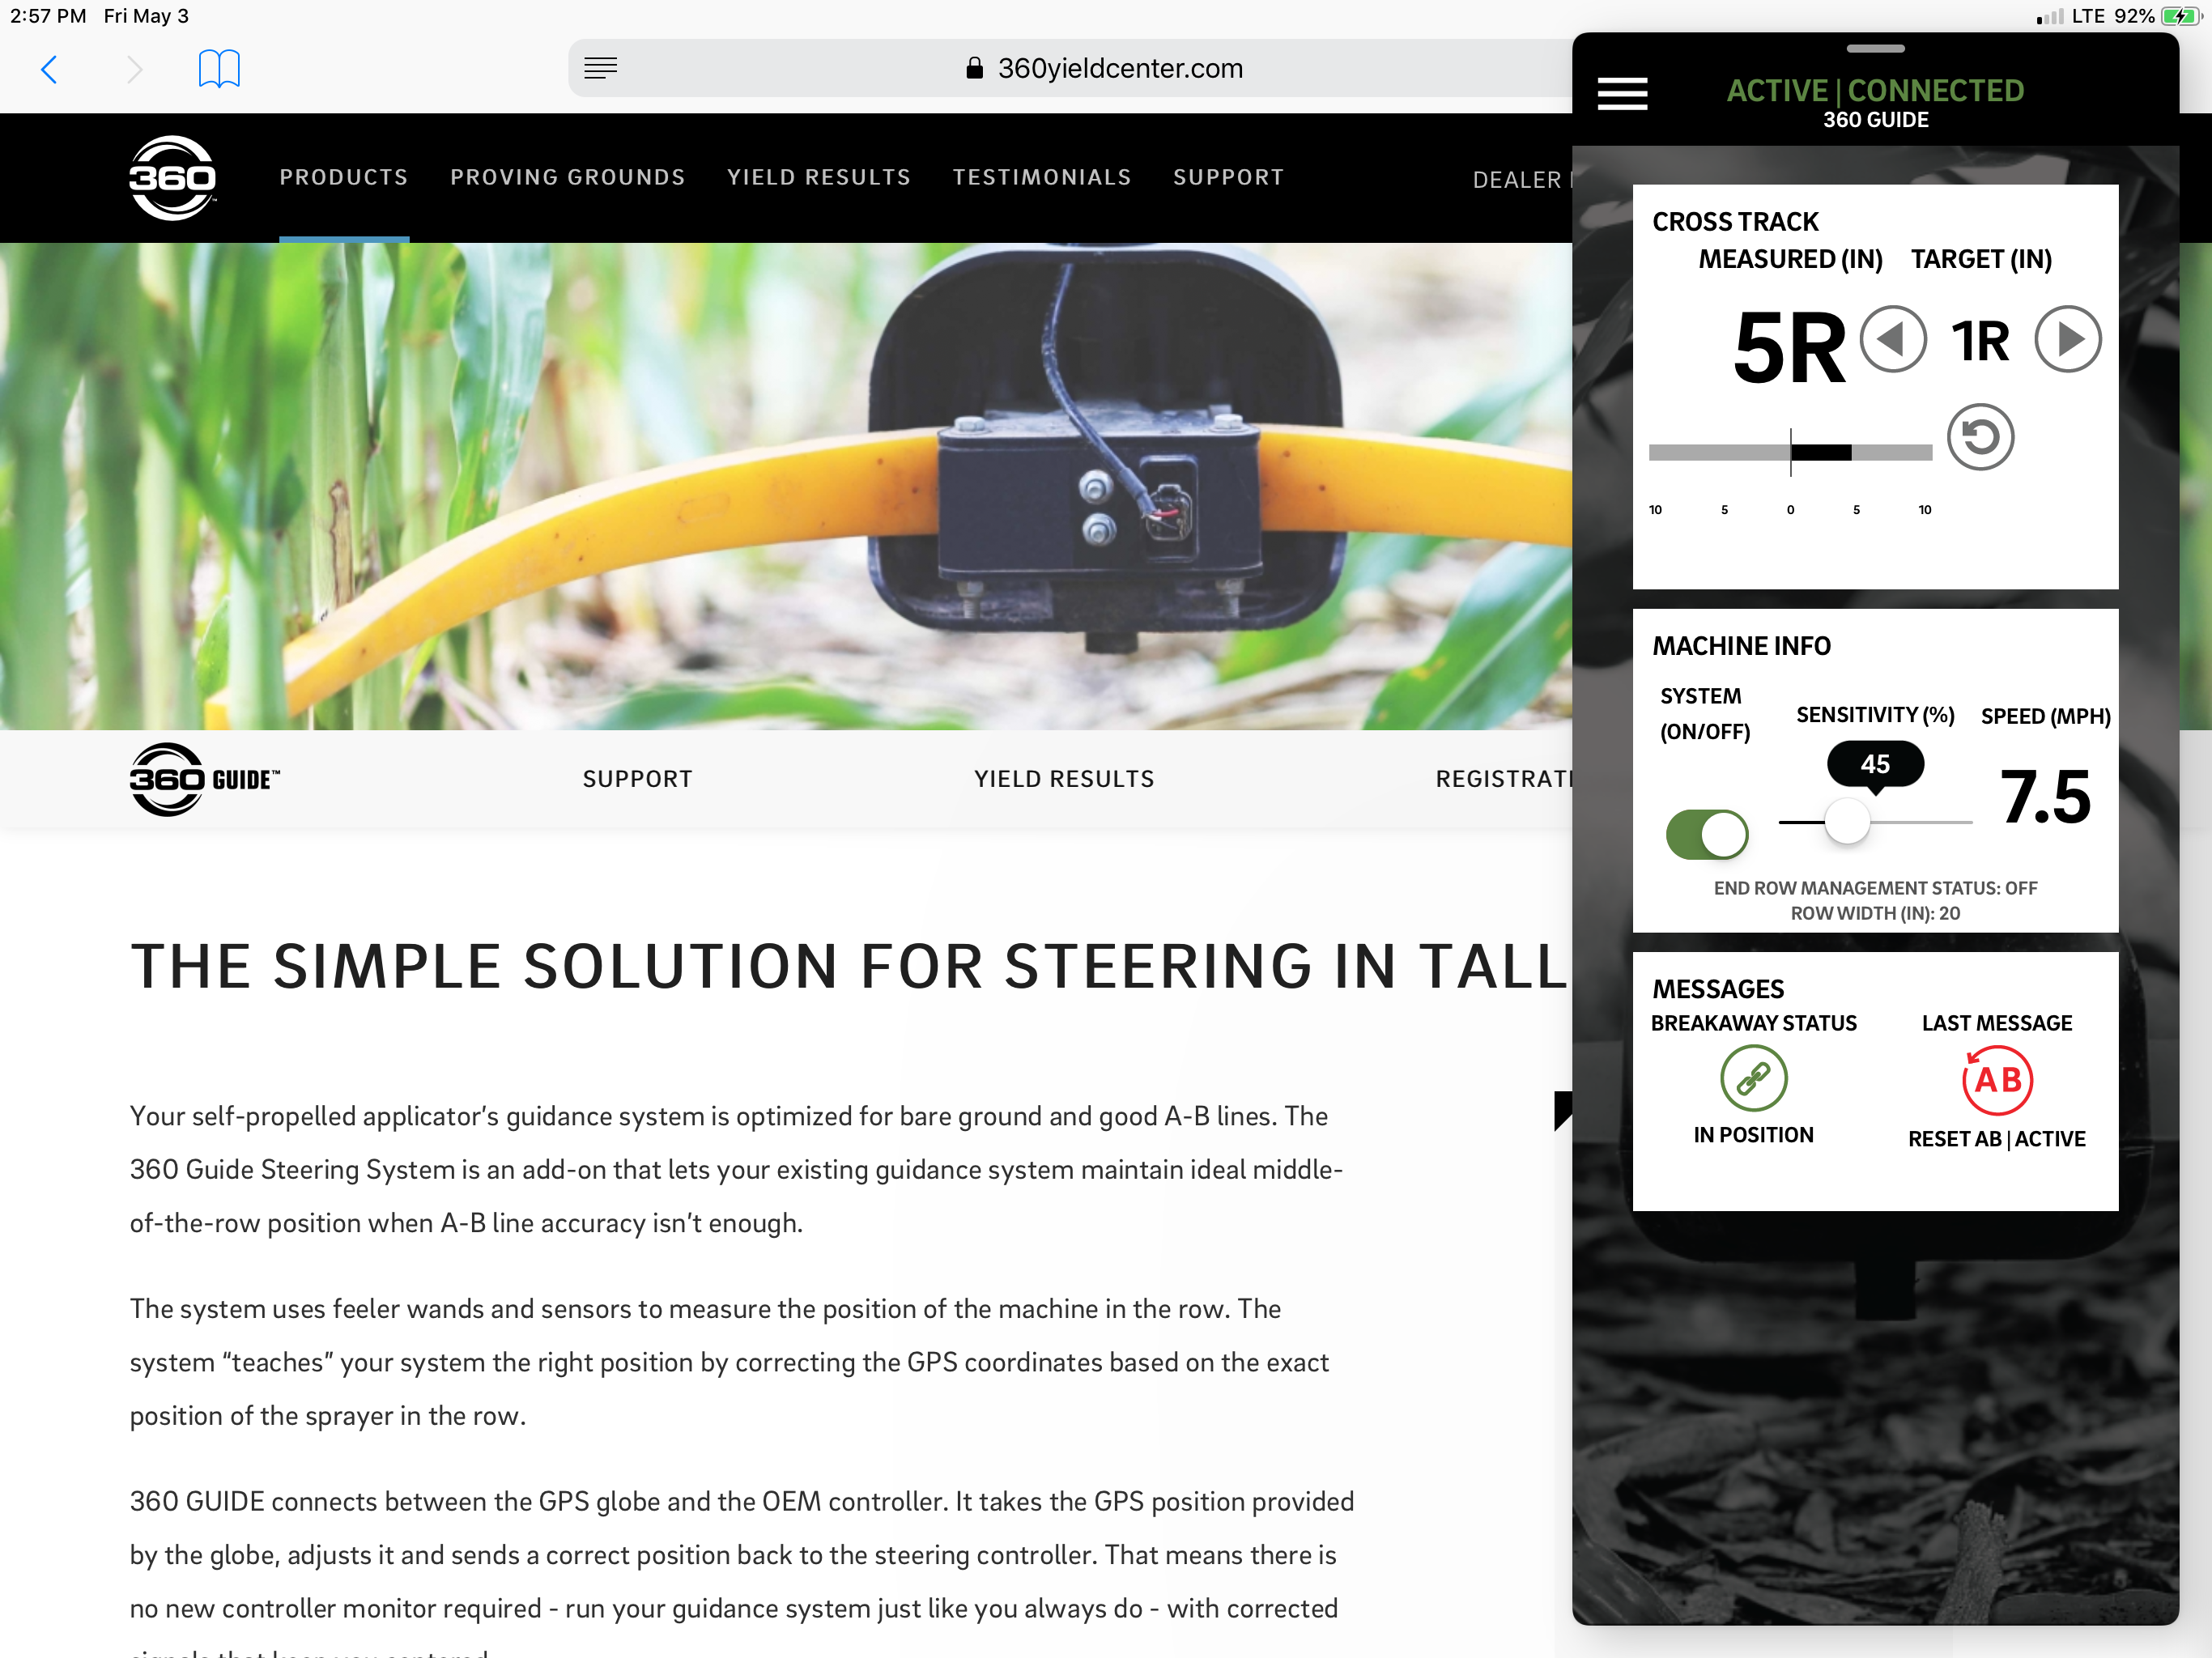Open the hamburger menu in 360 Guide app
Image resolution: width=2212 pixels, height=1658 pixels.
[1622, 94]
